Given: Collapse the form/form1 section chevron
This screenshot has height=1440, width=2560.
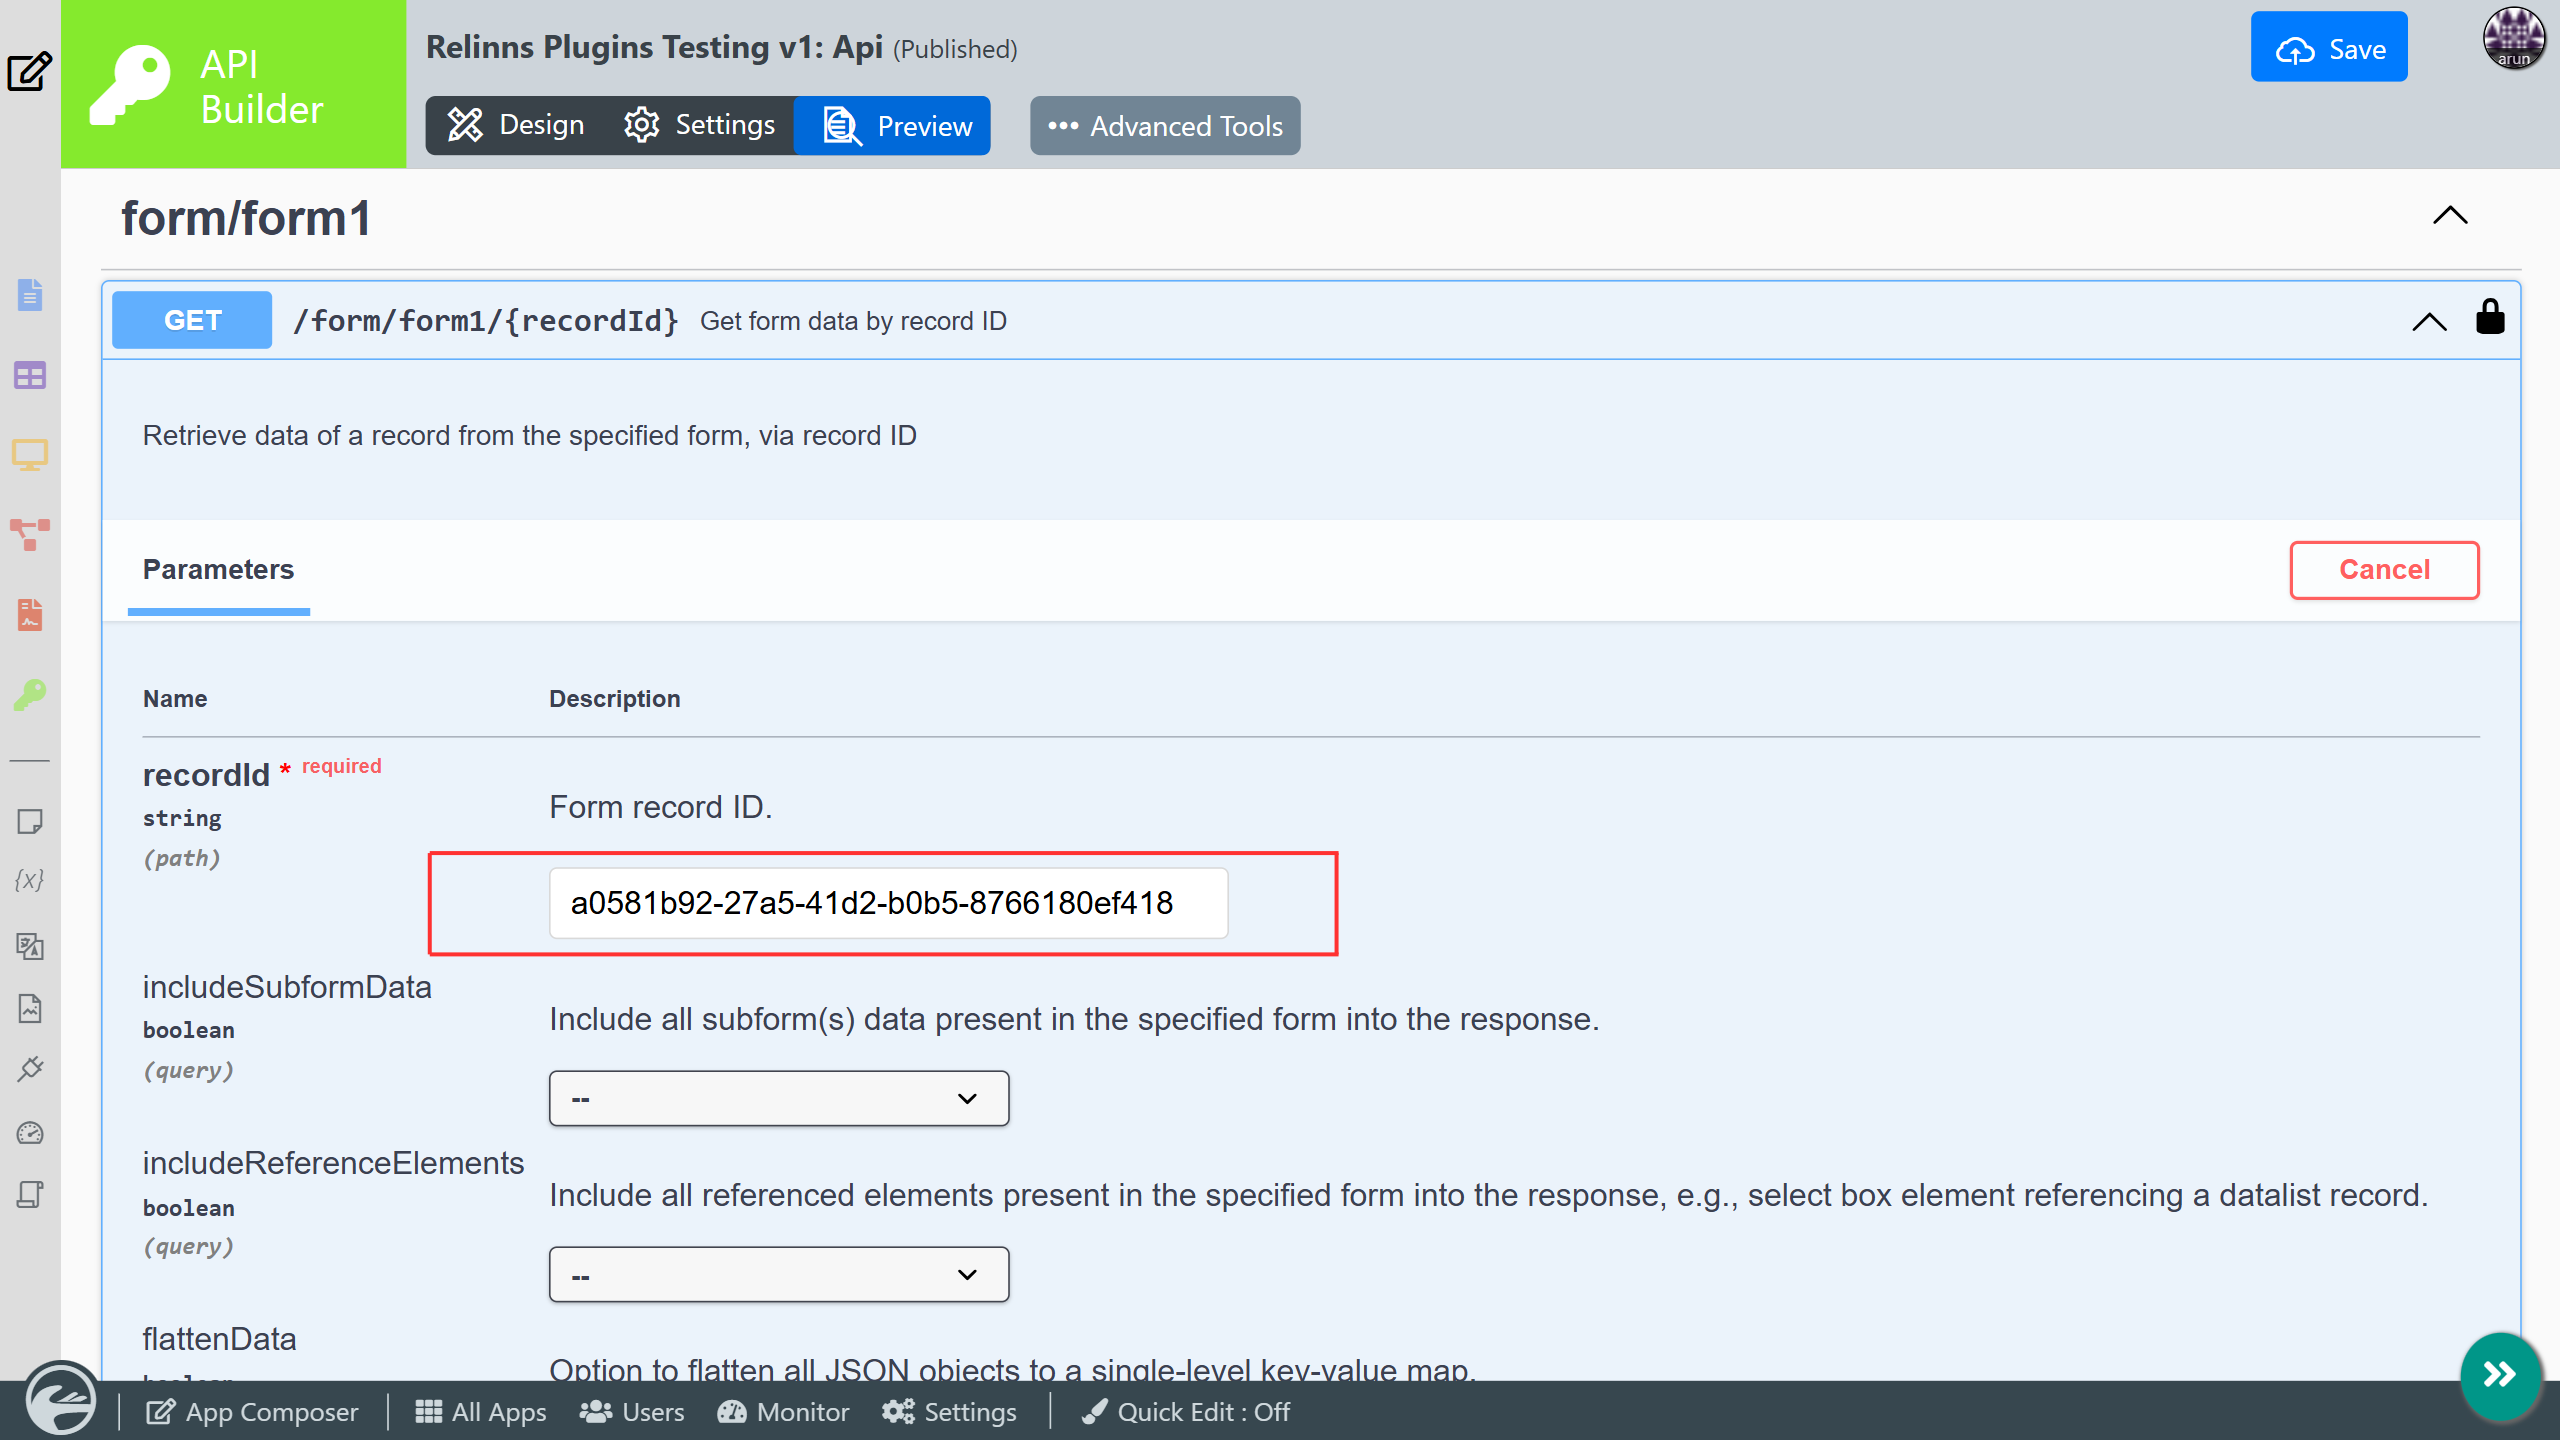Looking at the screenshot, I should point(2449,216).
